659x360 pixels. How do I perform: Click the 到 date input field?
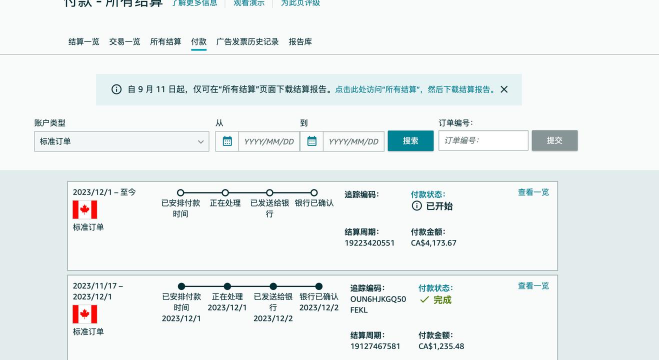(x=354, y=142)
